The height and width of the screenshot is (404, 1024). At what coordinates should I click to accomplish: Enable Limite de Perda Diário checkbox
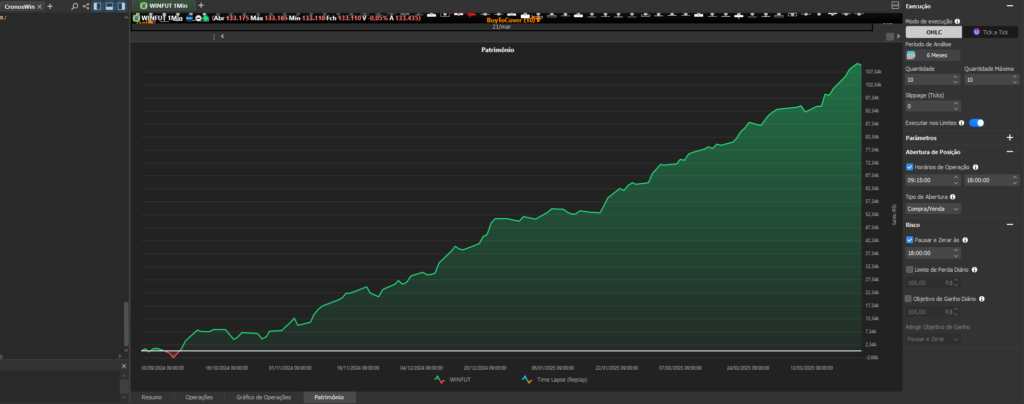(910, 270)
